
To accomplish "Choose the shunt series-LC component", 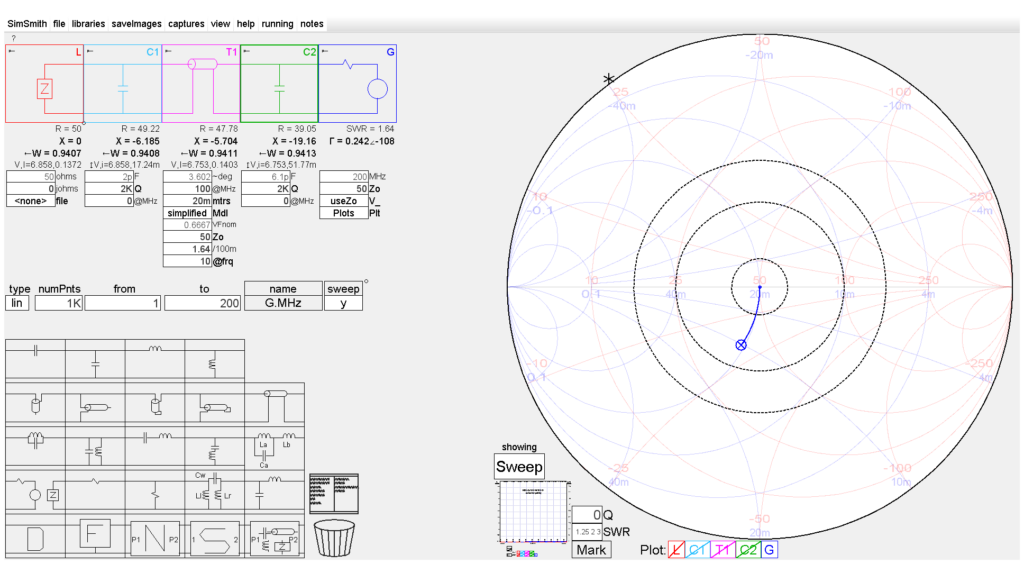I will [214, 450].
